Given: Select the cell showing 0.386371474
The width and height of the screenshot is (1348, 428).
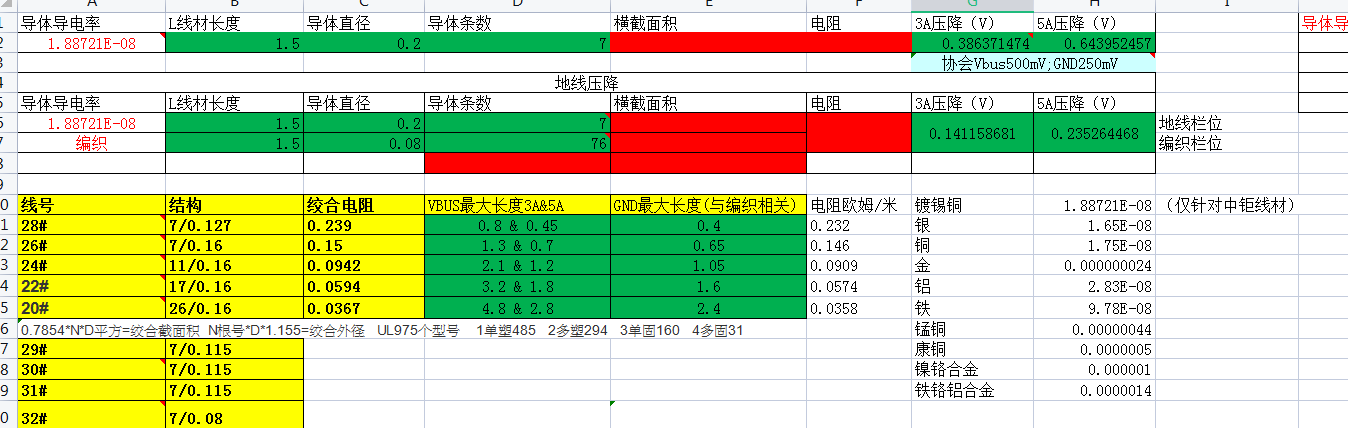Looking at the screenshot, I should click(971, 44).
